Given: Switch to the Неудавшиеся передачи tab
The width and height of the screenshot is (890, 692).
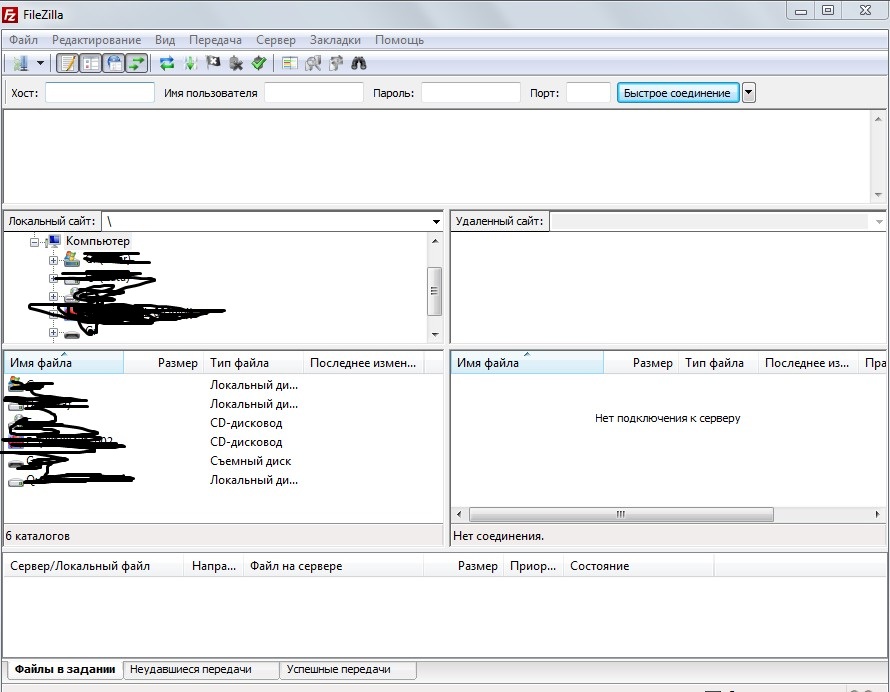Looking at the screenshot, I should pyautogui.click(x=201, y=669).
